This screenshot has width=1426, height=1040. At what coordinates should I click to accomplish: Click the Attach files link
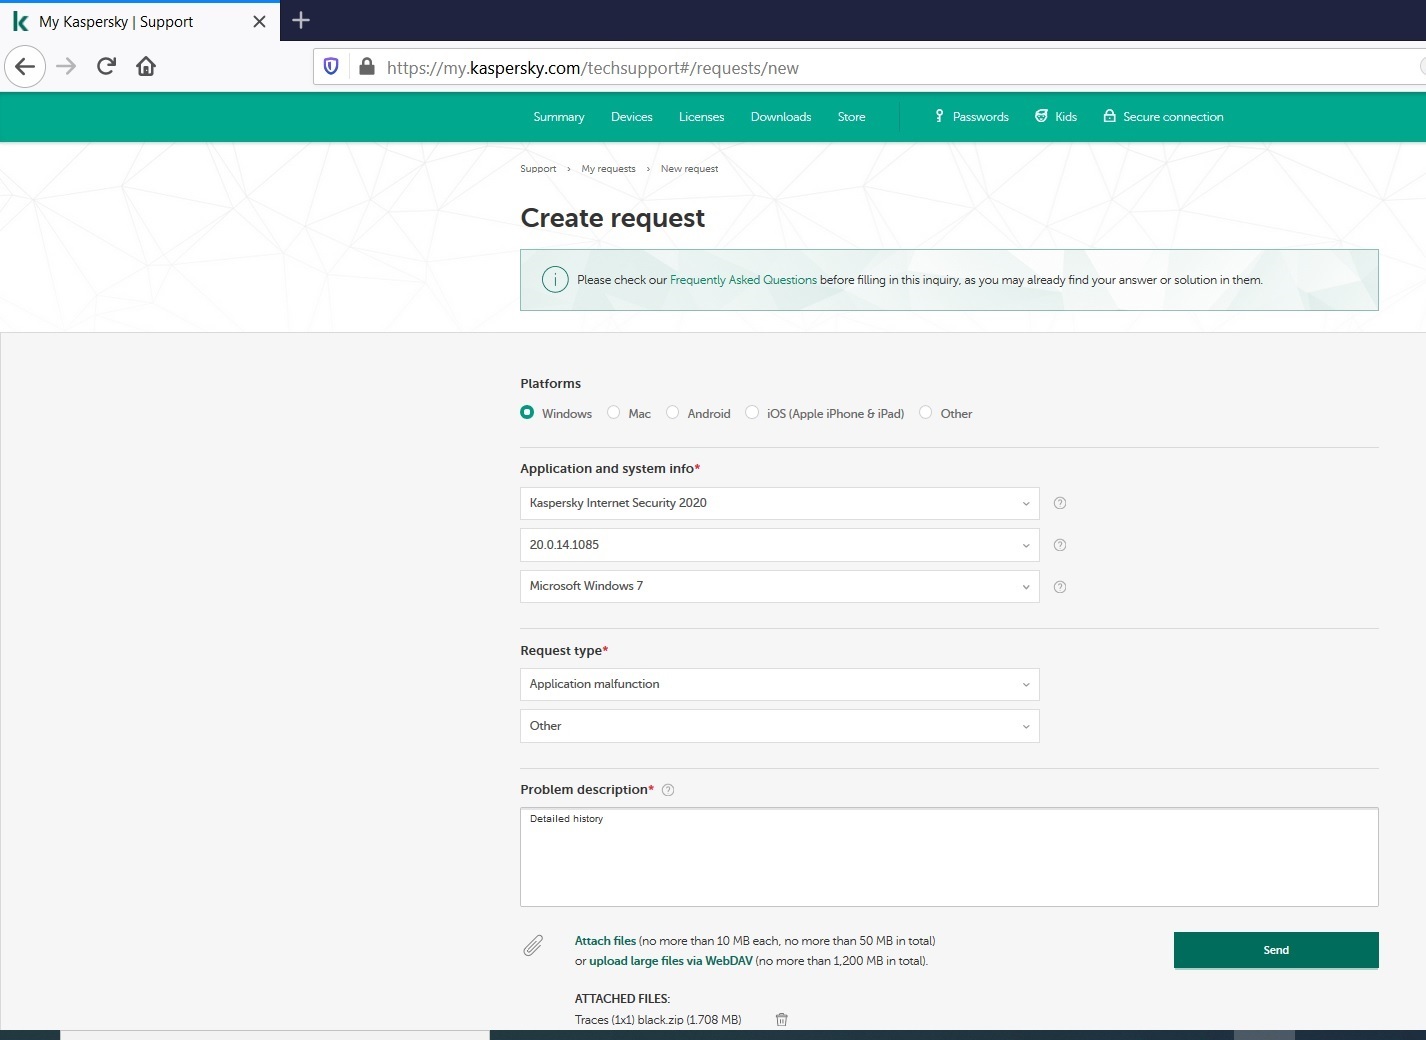605,941
